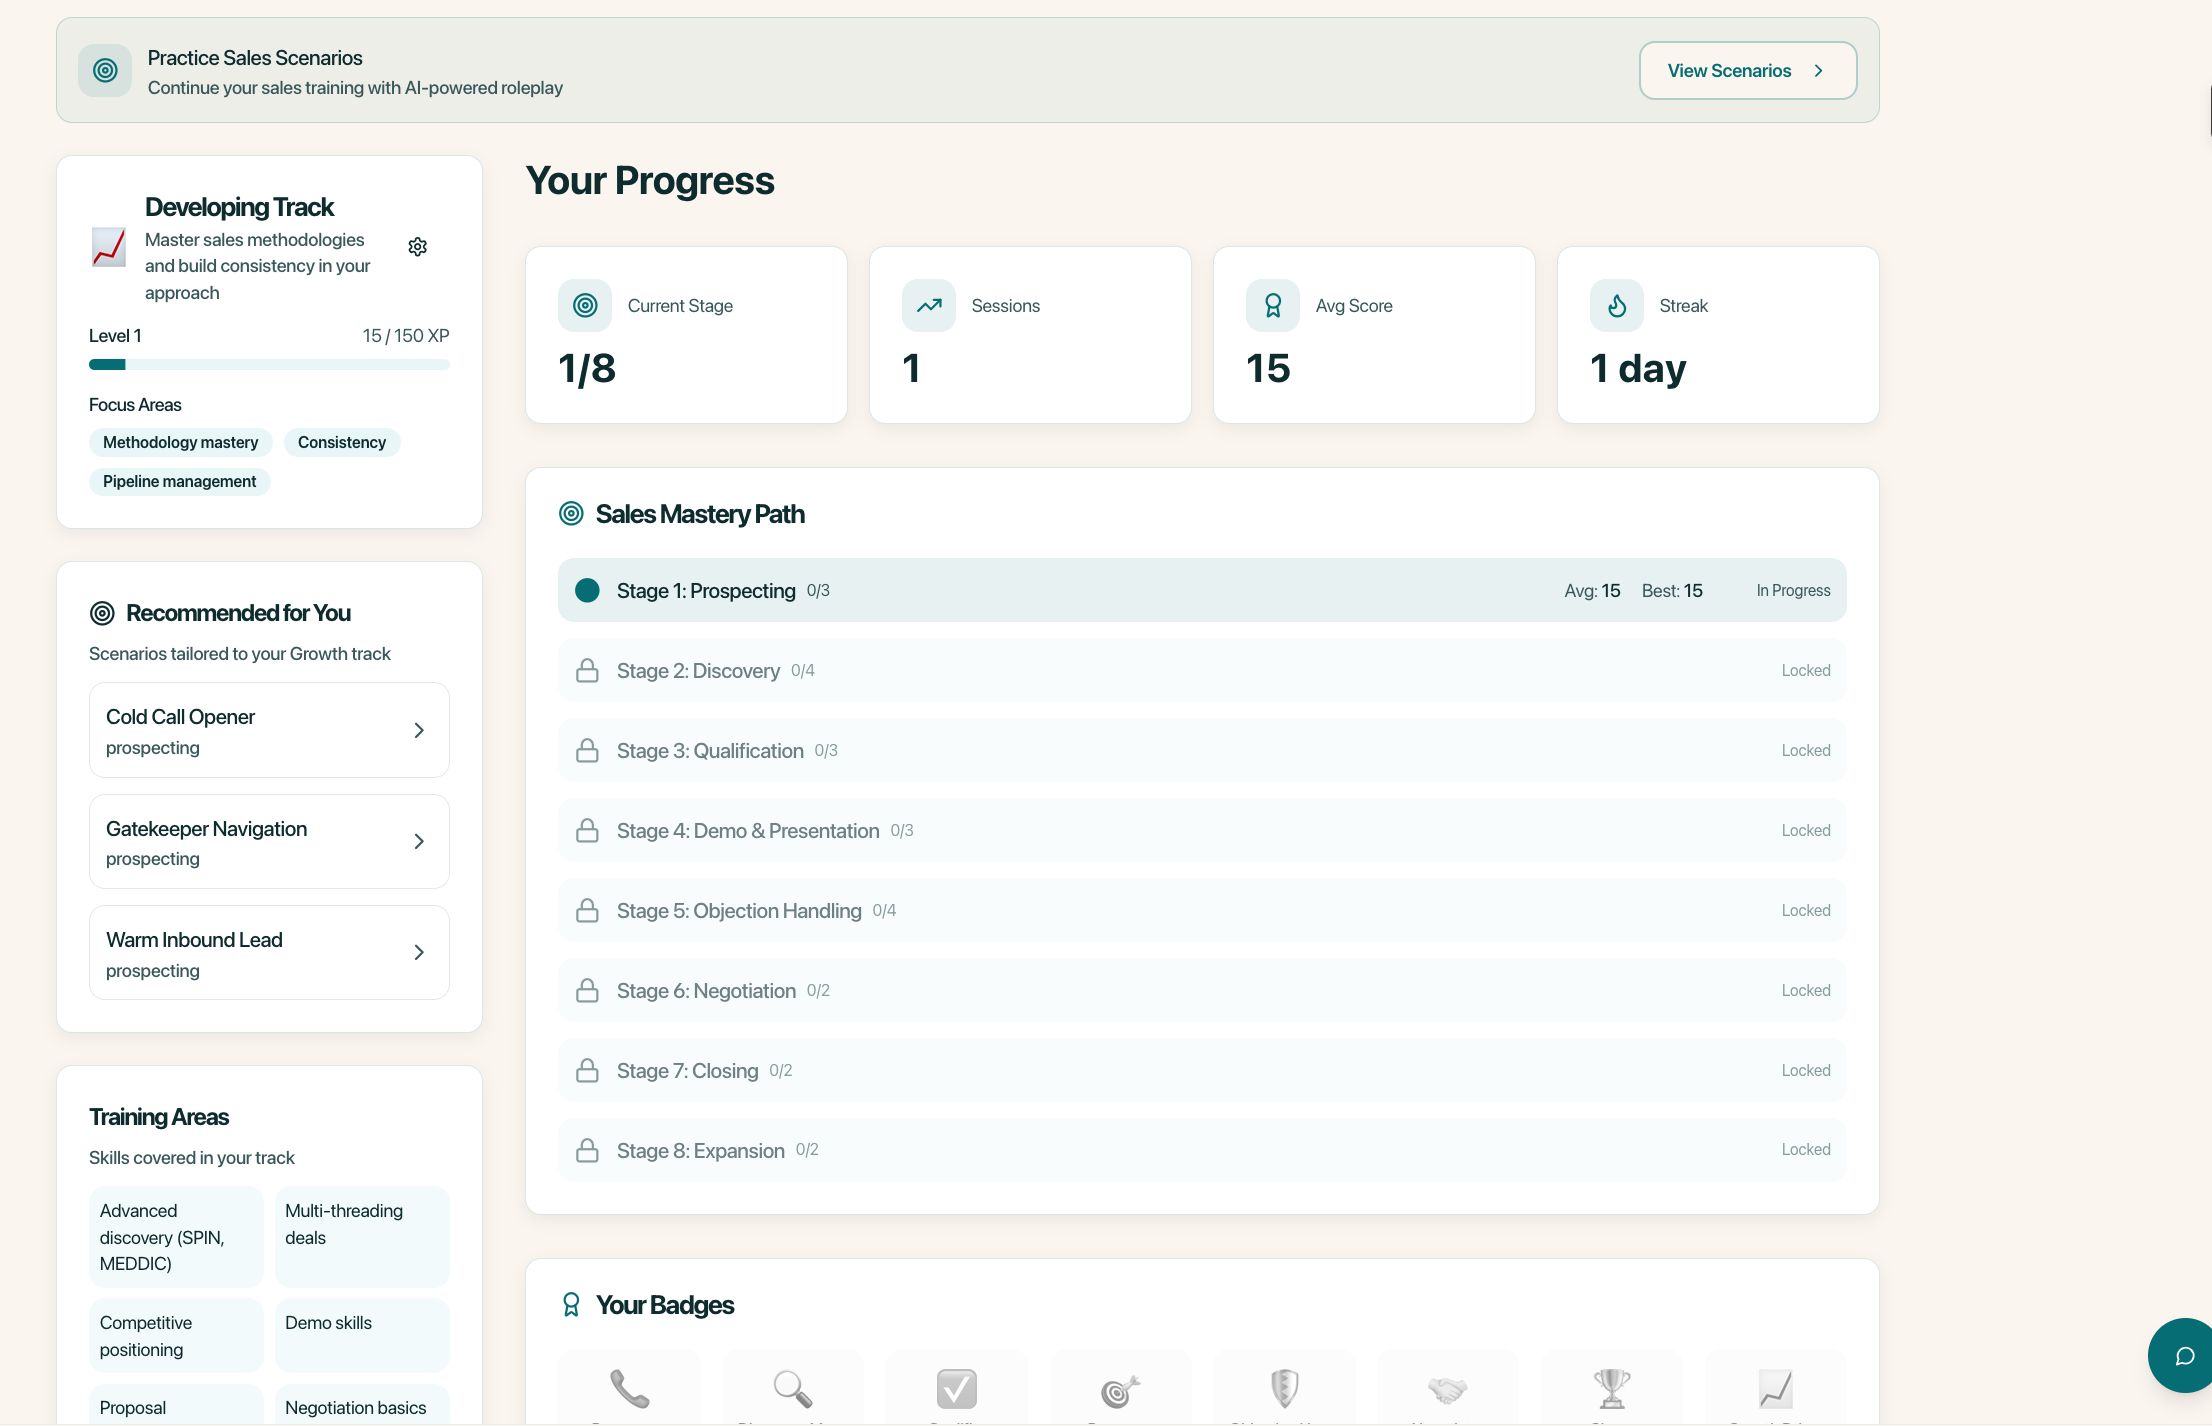2212x1426 pixels.
Task: Click the Streak flame icon
Action: pyautogui.click(x=1617, y=306)
